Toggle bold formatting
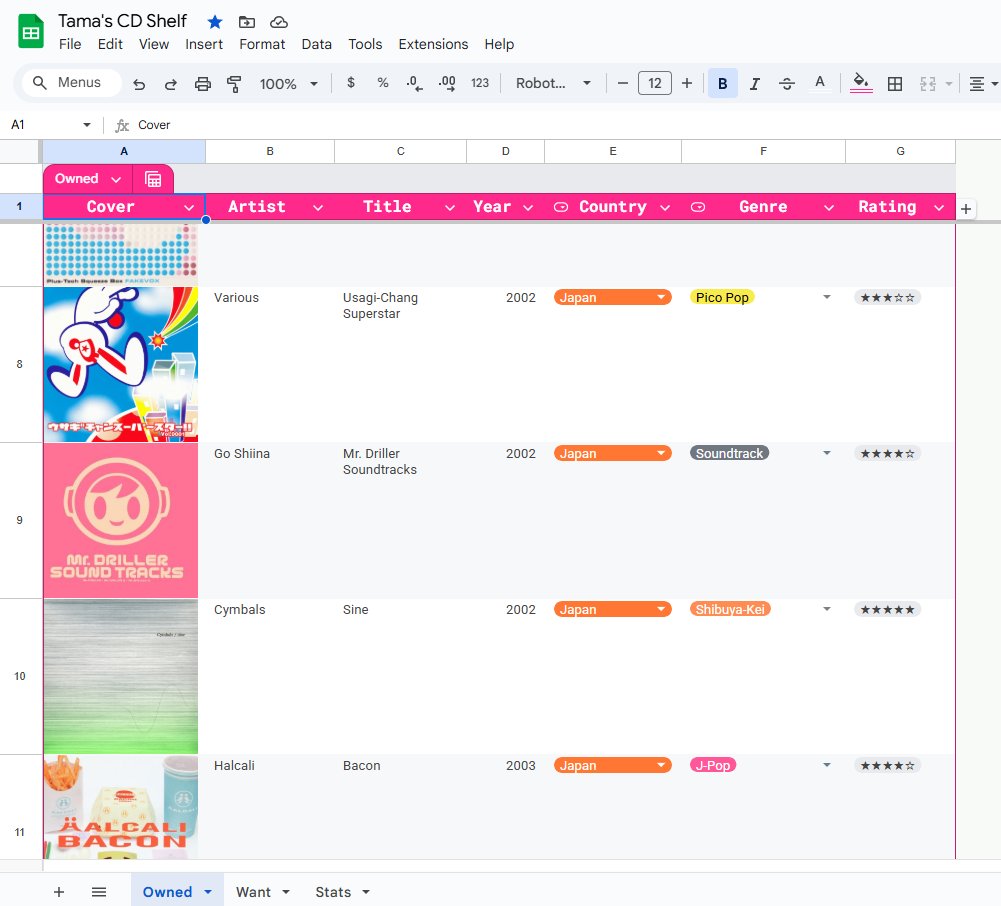 pos(723,84)
